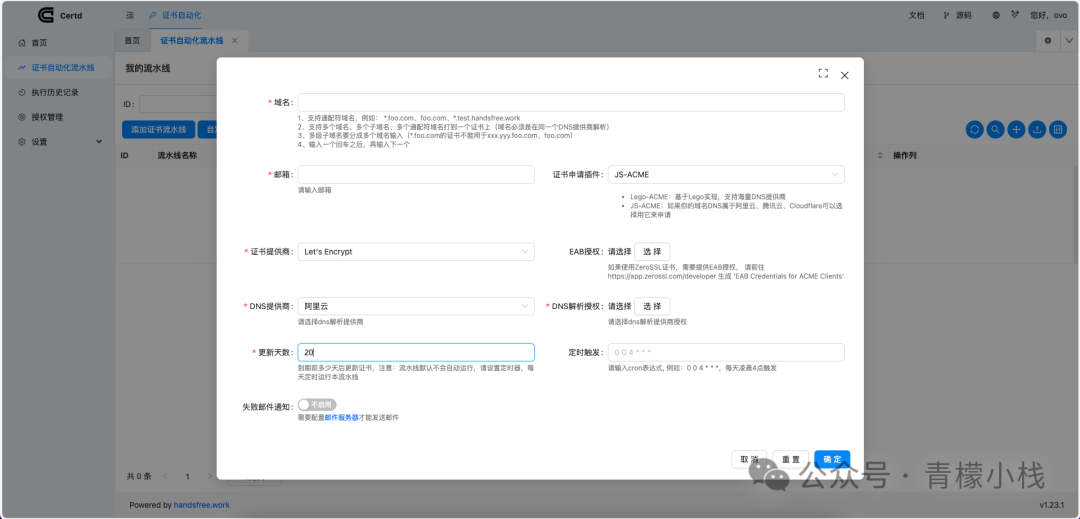Image resolution: width=1080 pixels, height=519 pixels.
Task: Click the sort icon beside 操作列
Action: [x=880, y=156]
